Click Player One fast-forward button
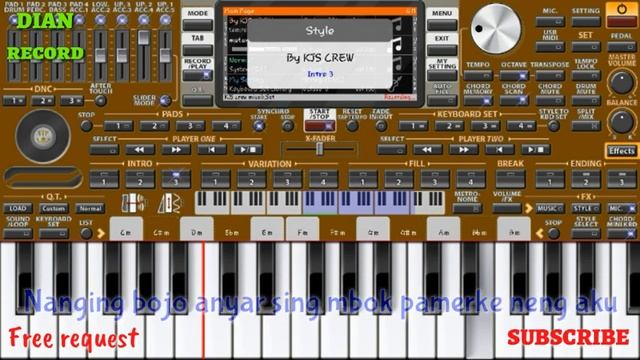 [176, 150]
